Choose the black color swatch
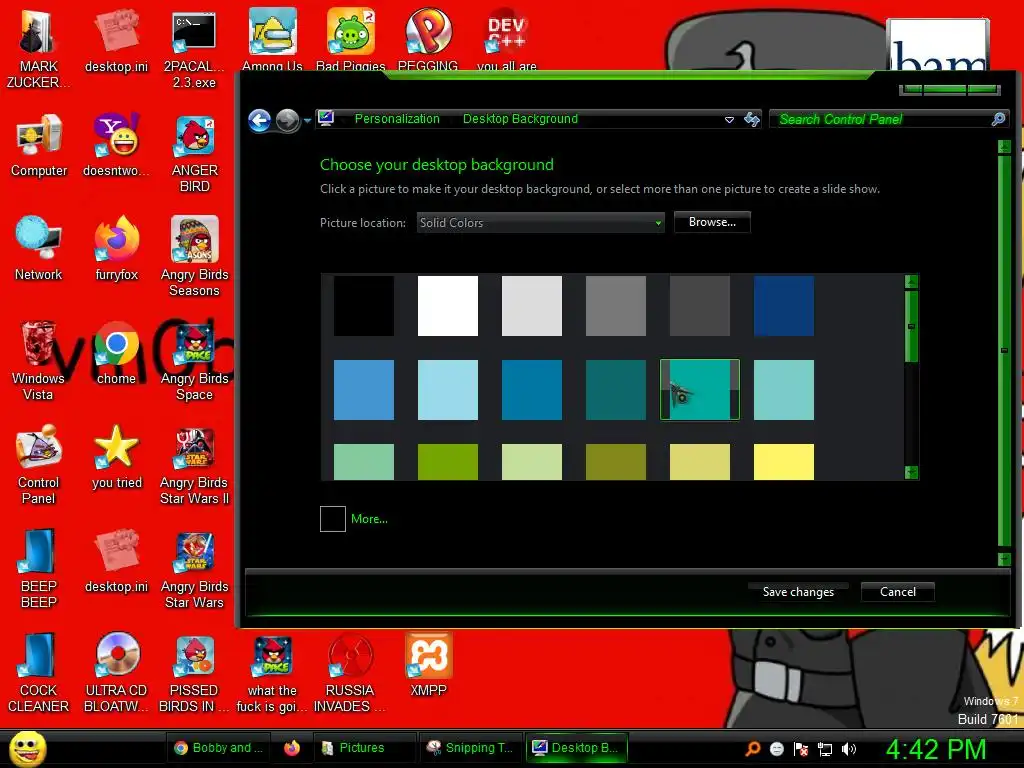The image size is (1024, 768). coord(364,306)
